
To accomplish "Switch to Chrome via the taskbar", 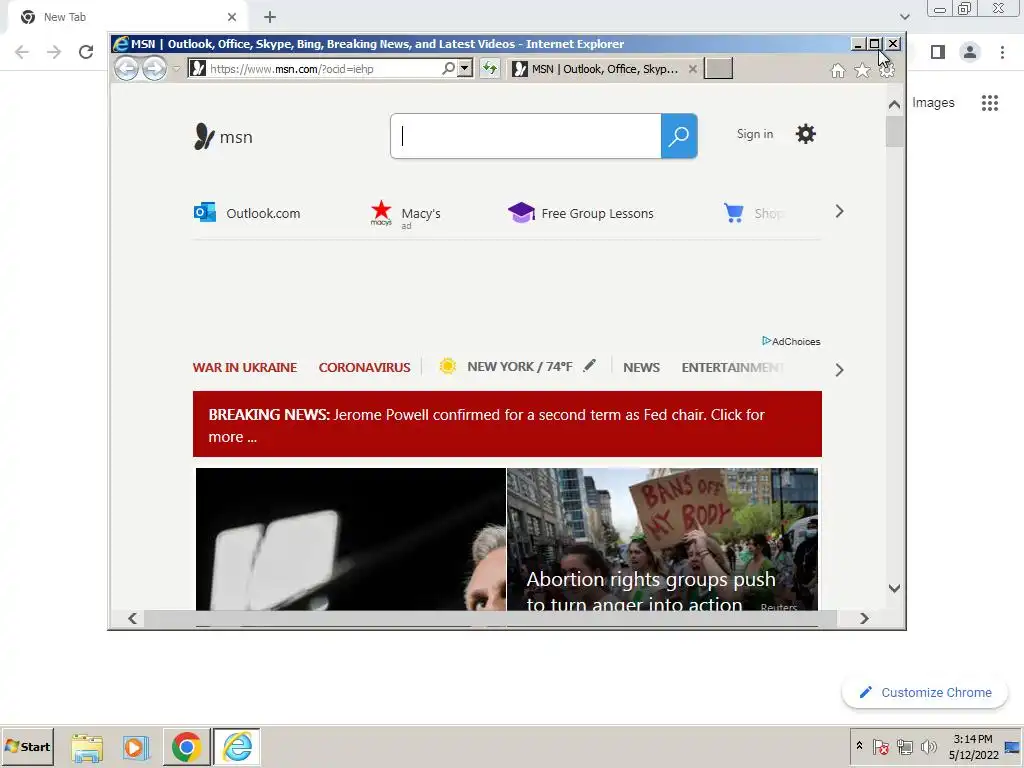I will 186,747.
